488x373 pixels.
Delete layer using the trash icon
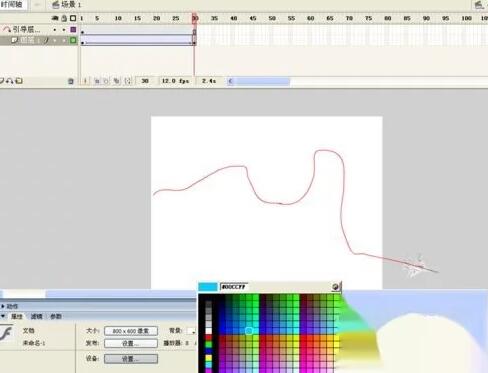pyautogui.click(x=71, y=81)
